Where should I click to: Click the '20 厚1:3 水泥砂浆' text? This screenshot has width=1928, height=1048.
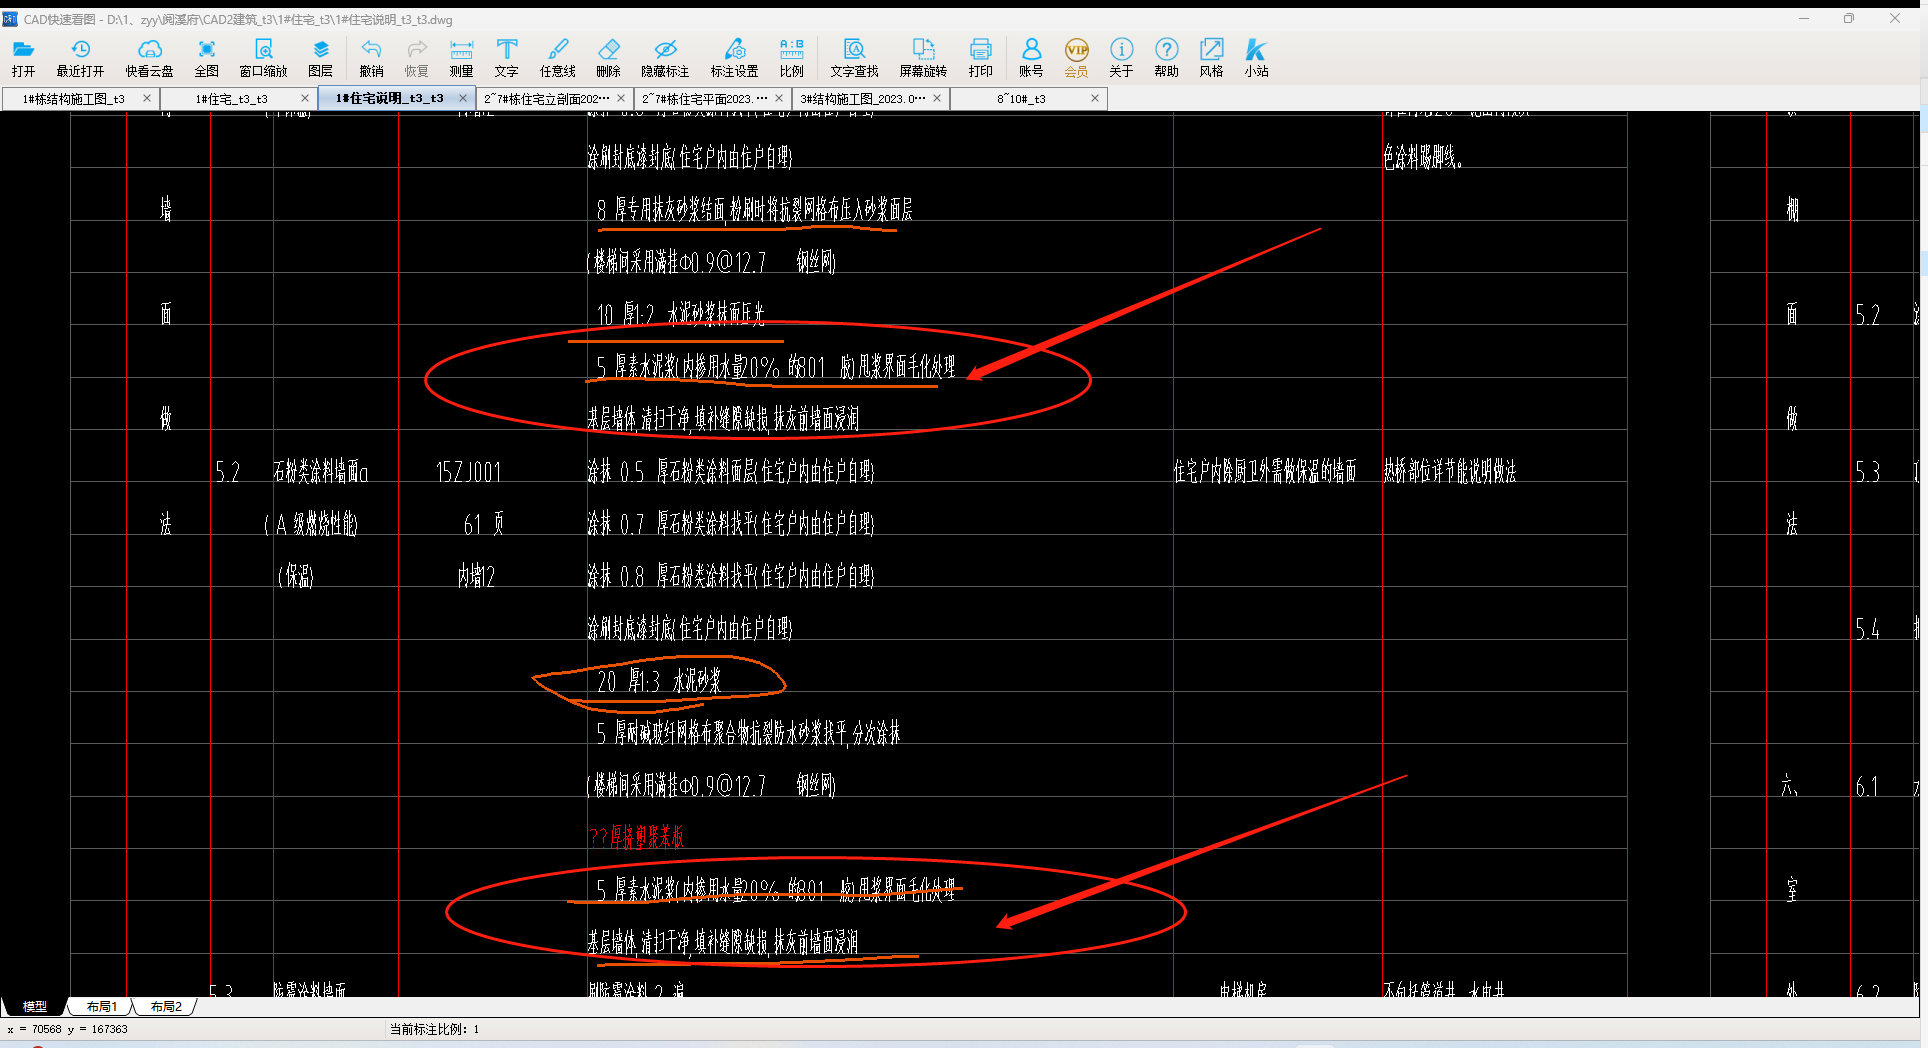click(659, 682)
